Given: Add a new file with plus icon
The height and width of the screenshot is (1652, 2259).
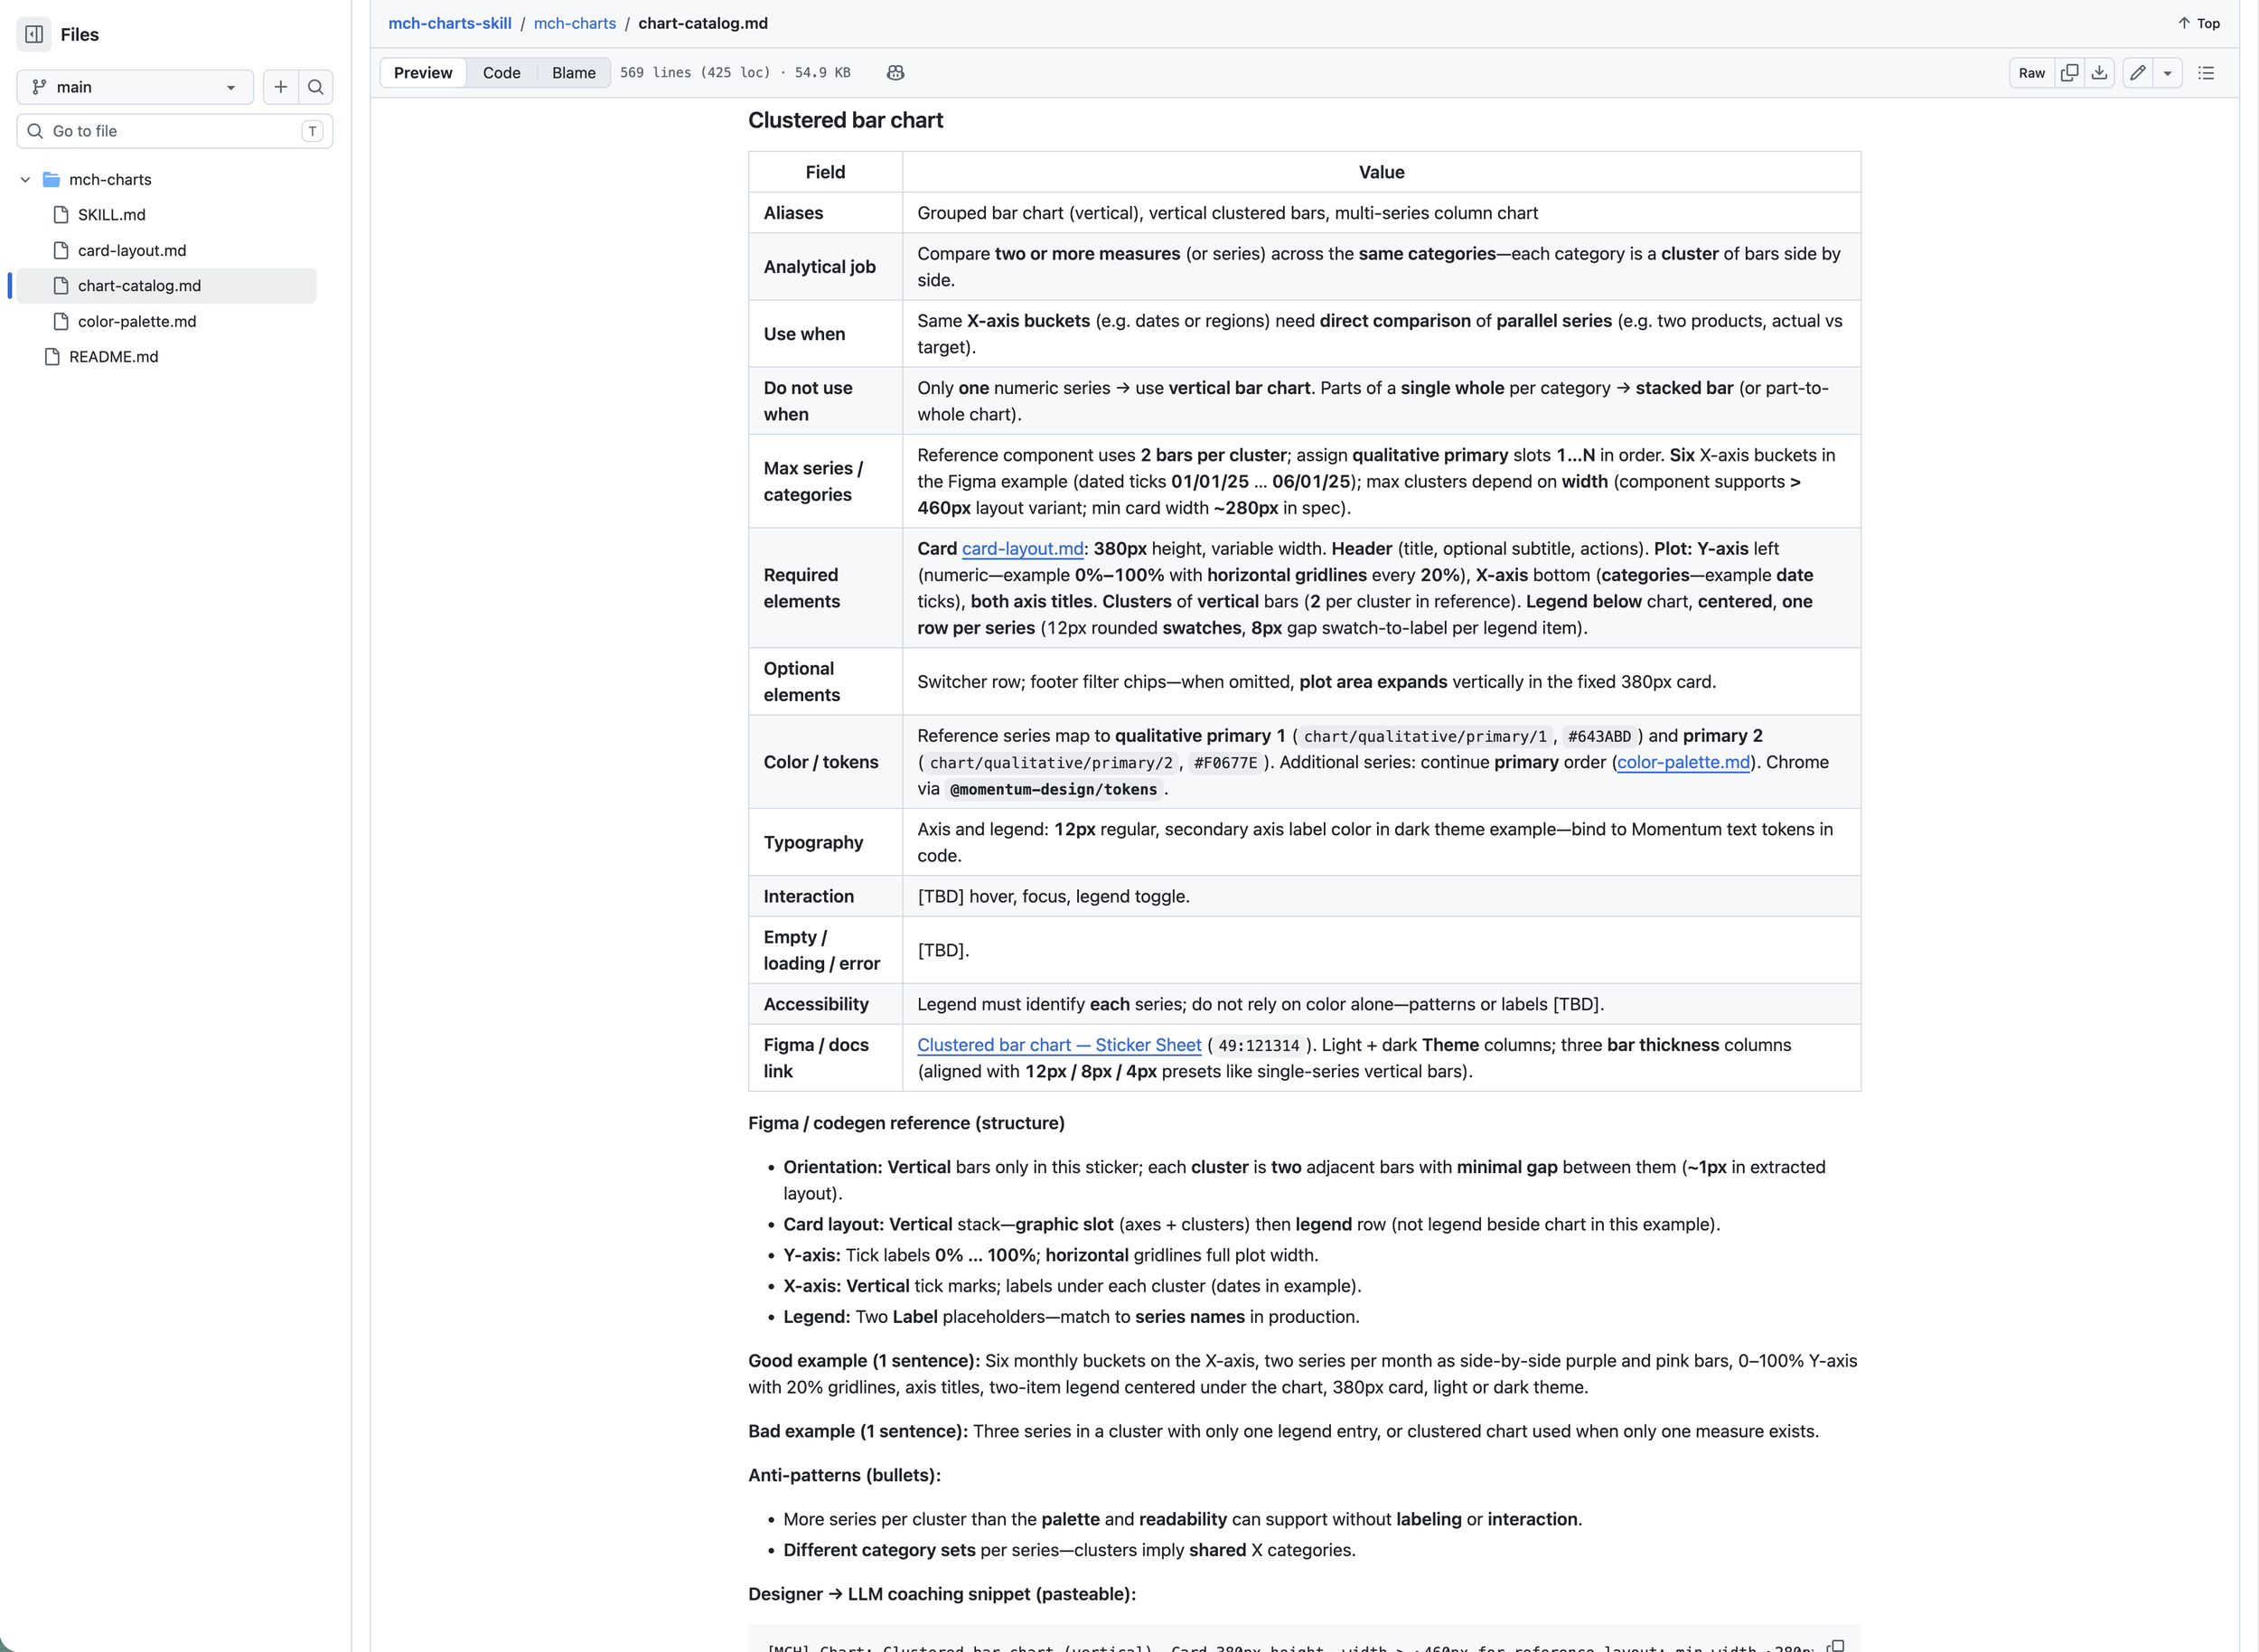Looking at the screenshot, I should click(281, 87).
